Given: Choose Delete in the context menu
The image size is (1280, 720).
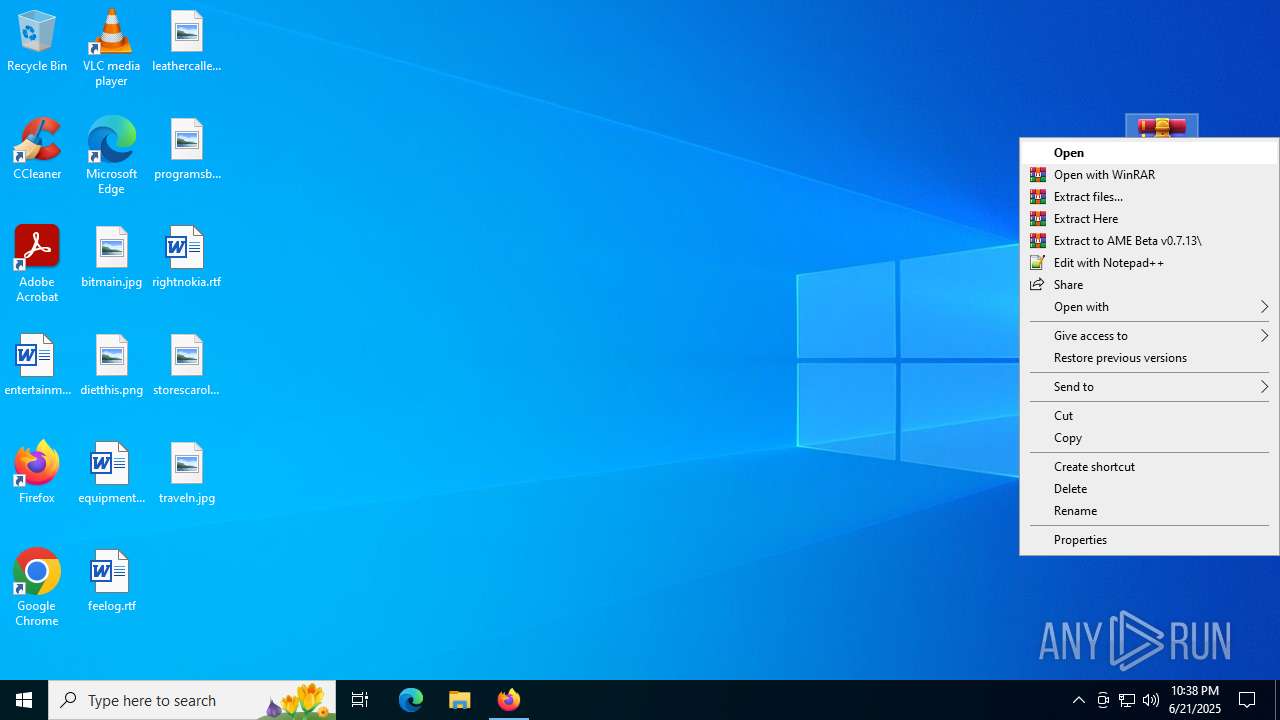Looking at the screenshot, I should (1149, 489).
